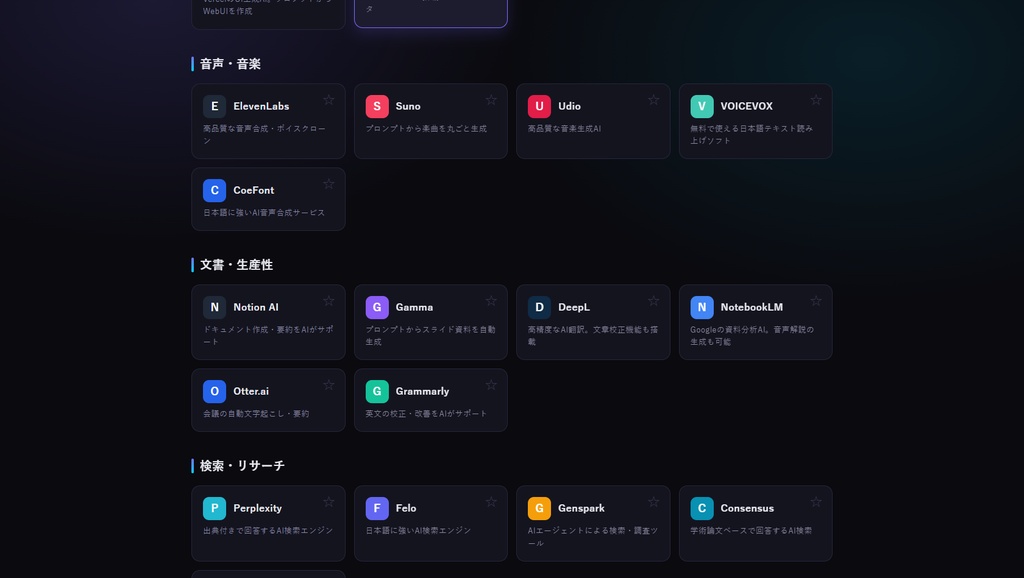
Task: Toggle the Otter.ai favorite star
Action: click(x=328, y=385)
